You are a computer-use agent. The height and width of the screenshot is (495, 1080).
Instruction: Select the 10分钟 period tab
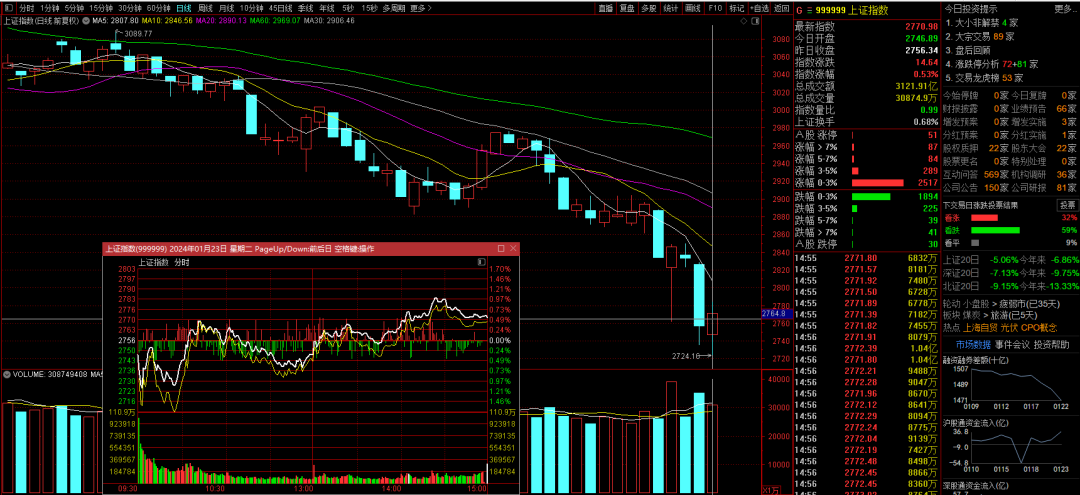[252, 8]
